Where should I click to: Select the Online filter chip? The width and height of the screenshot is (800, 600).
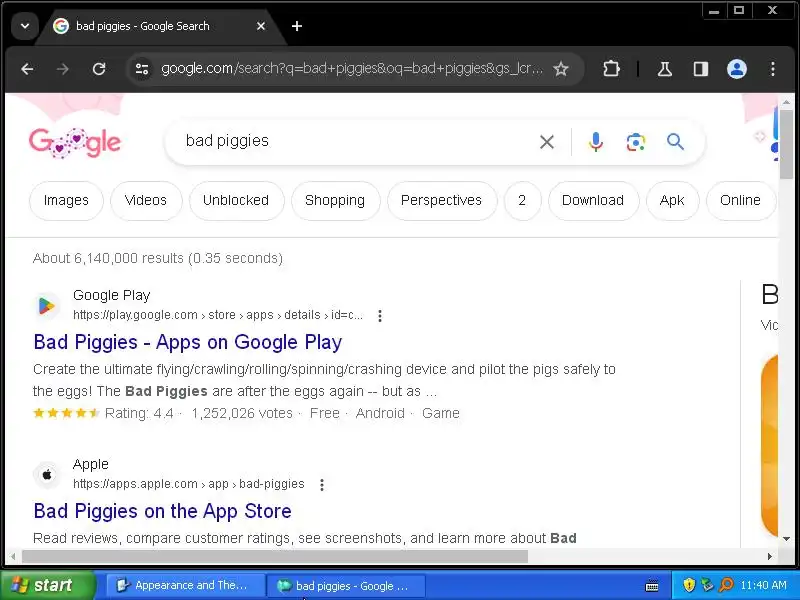[740, 201]
